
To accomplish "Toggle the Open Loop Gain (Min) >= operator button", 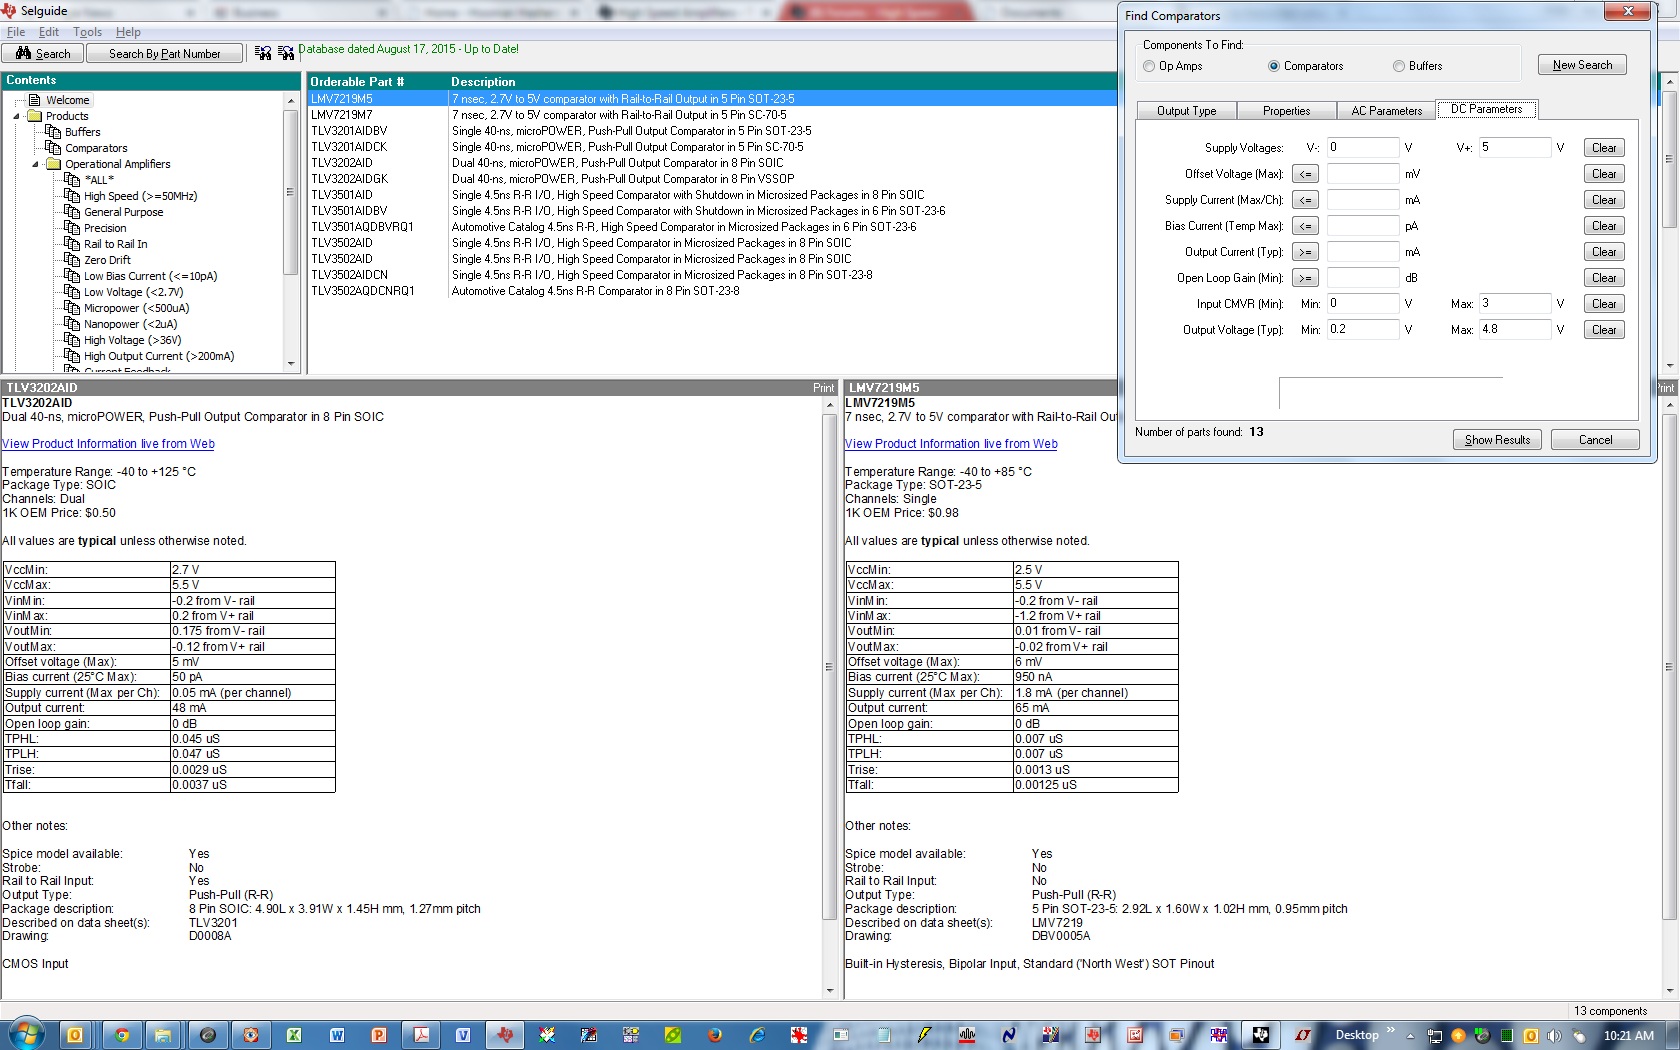I will pyautogui.click(x=1305, y=278).
